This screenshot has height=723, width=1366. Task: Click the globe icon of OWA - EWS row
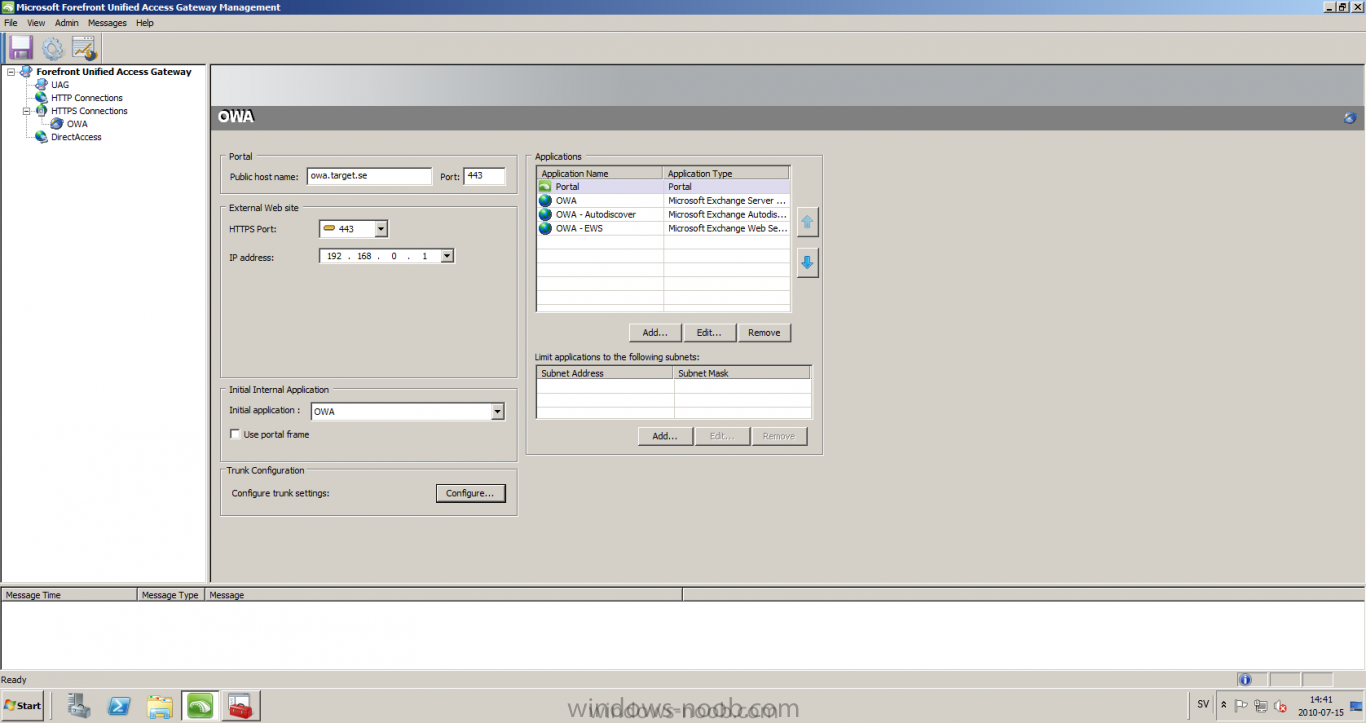(545, 229)
